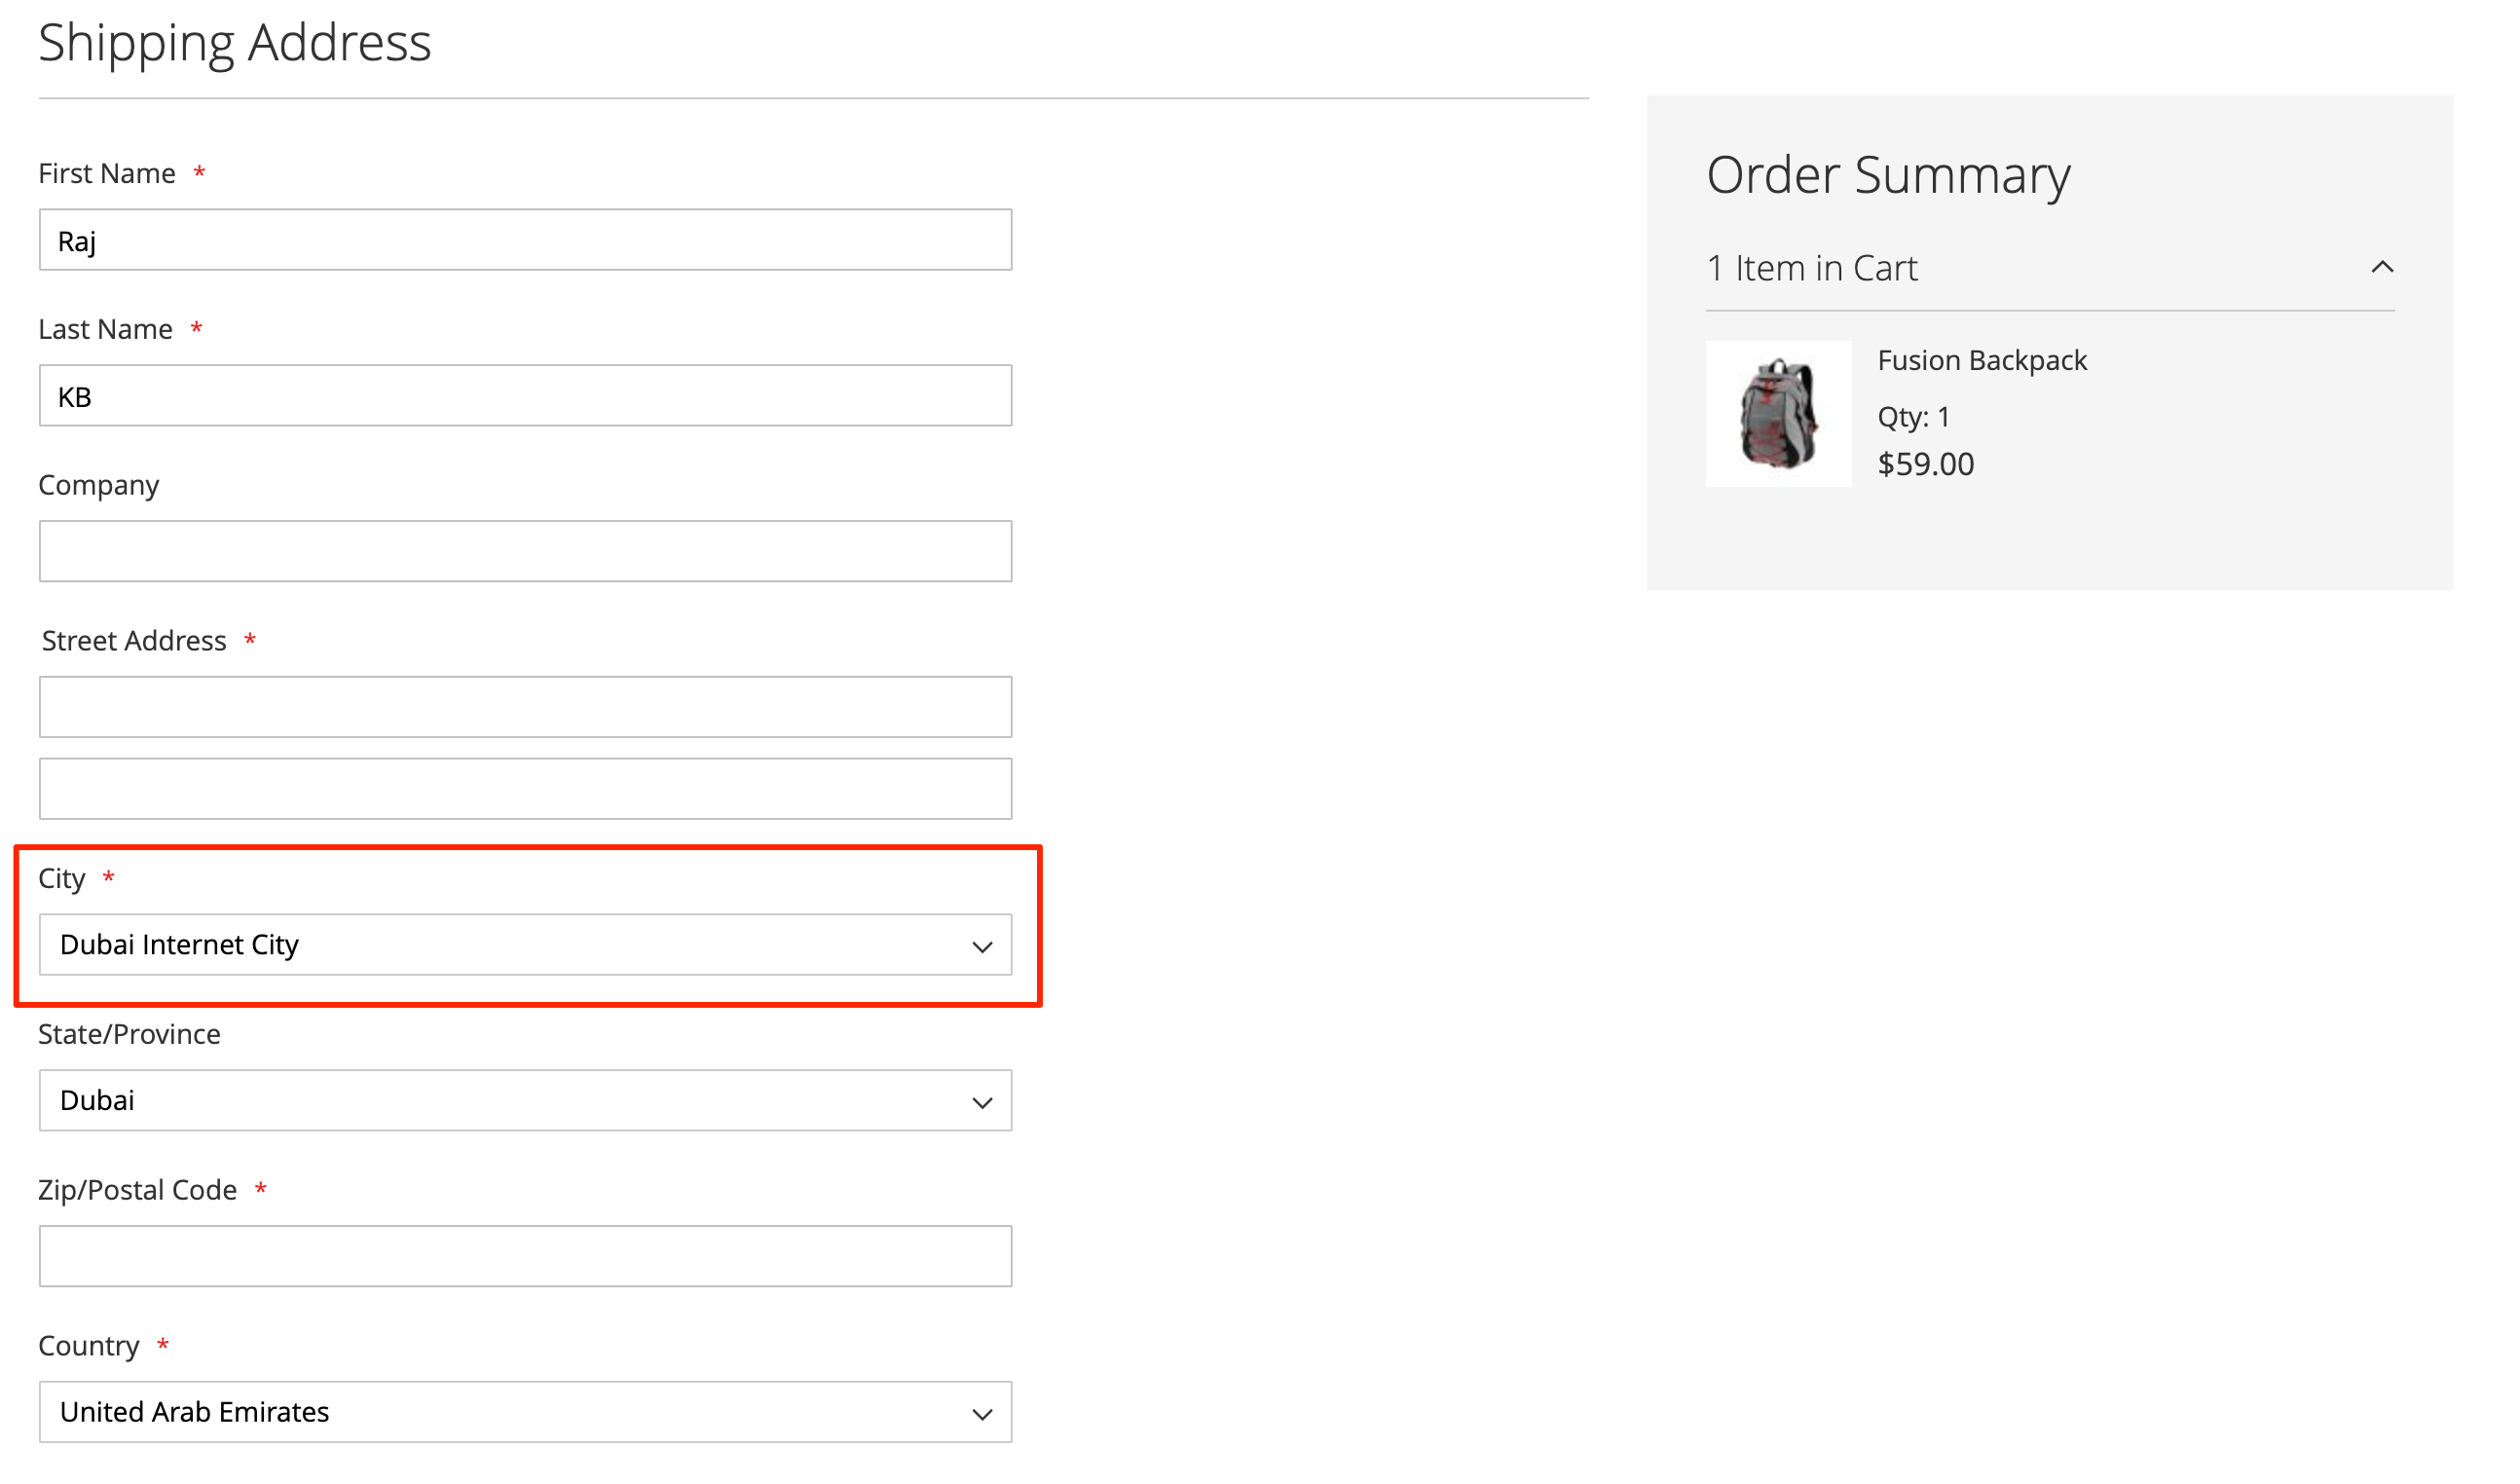Click the $59.00 price in Order Summary
Screen dimensions: 2520x1484
coord(1926,464)
